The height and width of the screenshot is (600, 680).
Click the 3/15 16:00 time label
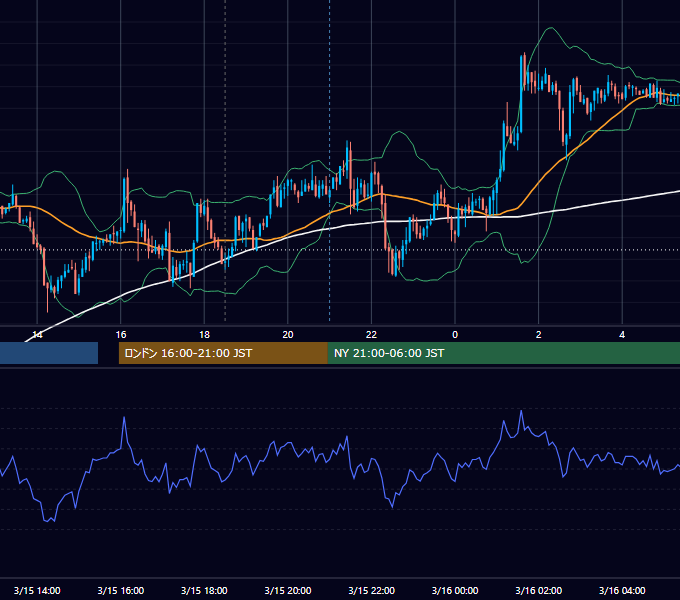[121, 590]
